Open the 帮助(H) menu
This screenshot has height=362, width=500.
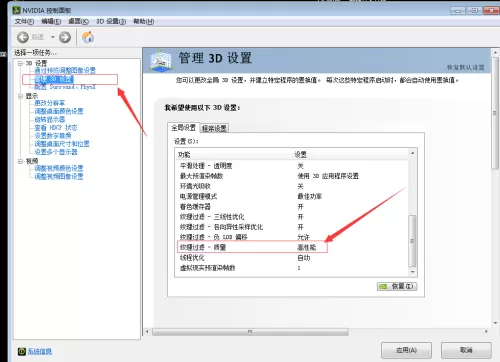pos(144,21)
